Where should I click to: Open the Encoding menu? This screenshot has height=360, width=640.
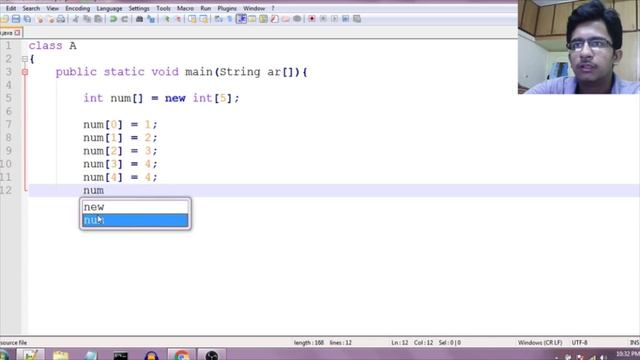[78, 8]
